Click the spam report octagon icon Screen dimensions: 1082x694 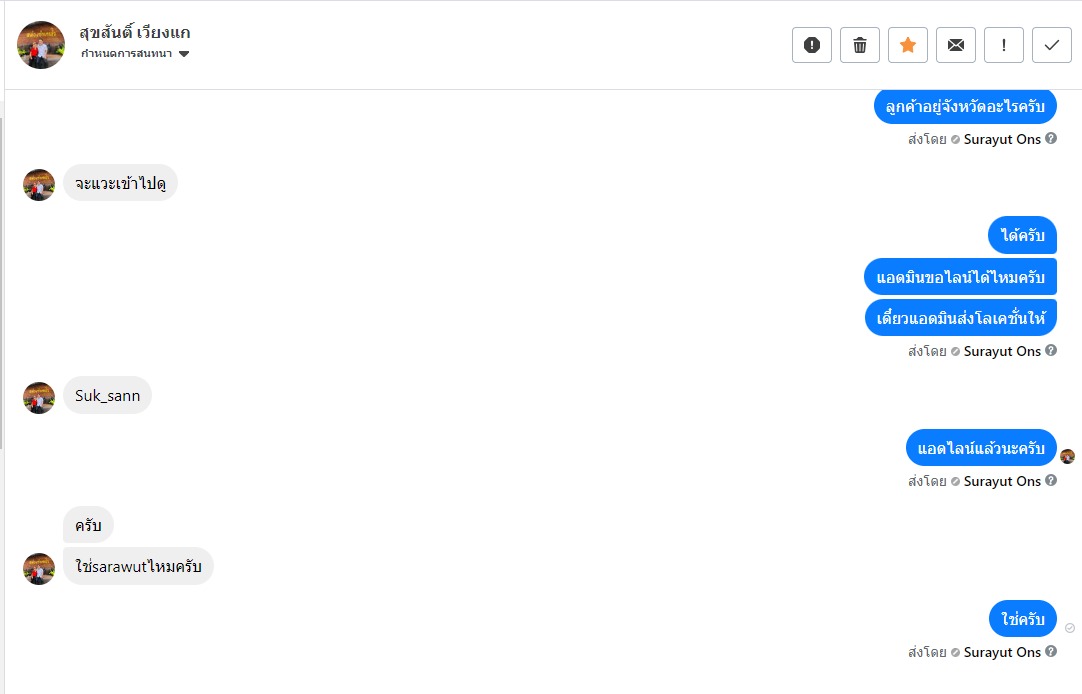tap(812, 45)
